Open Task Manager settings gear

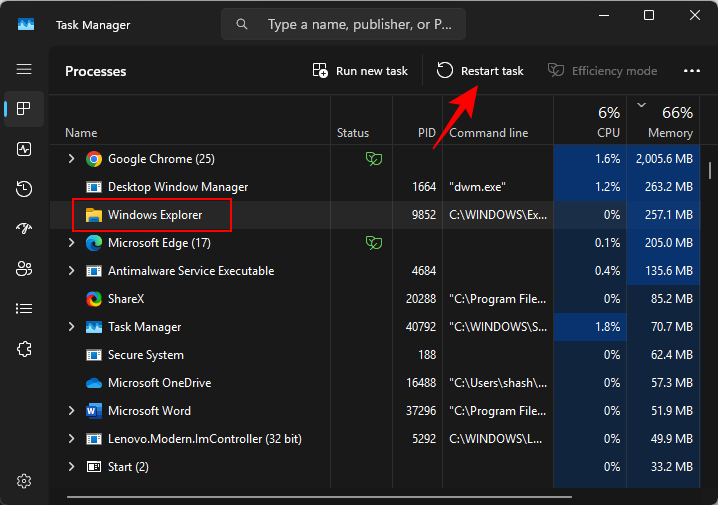(x=24, y=481)
